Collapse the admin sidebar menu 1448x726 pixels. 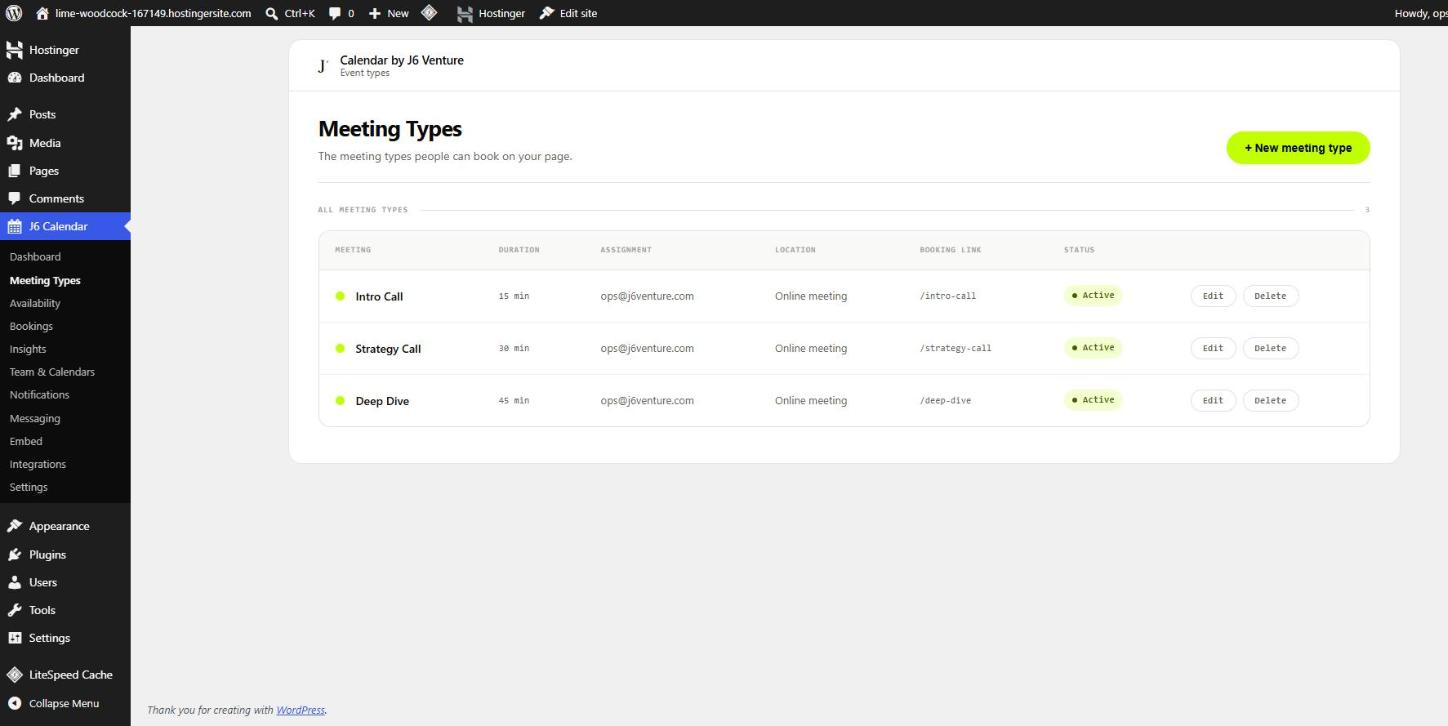point(65,704)
